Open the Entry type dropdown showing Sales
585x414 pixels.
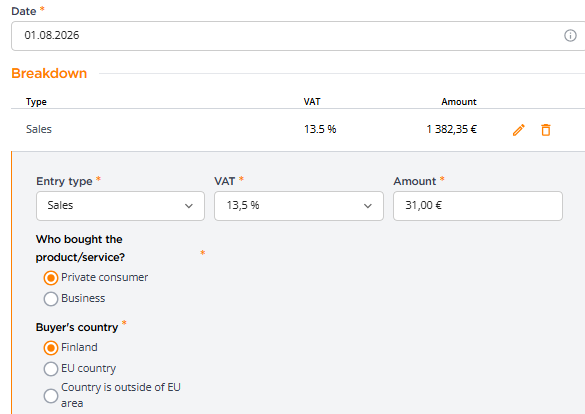pyautogui.click(x=120, y=206)
